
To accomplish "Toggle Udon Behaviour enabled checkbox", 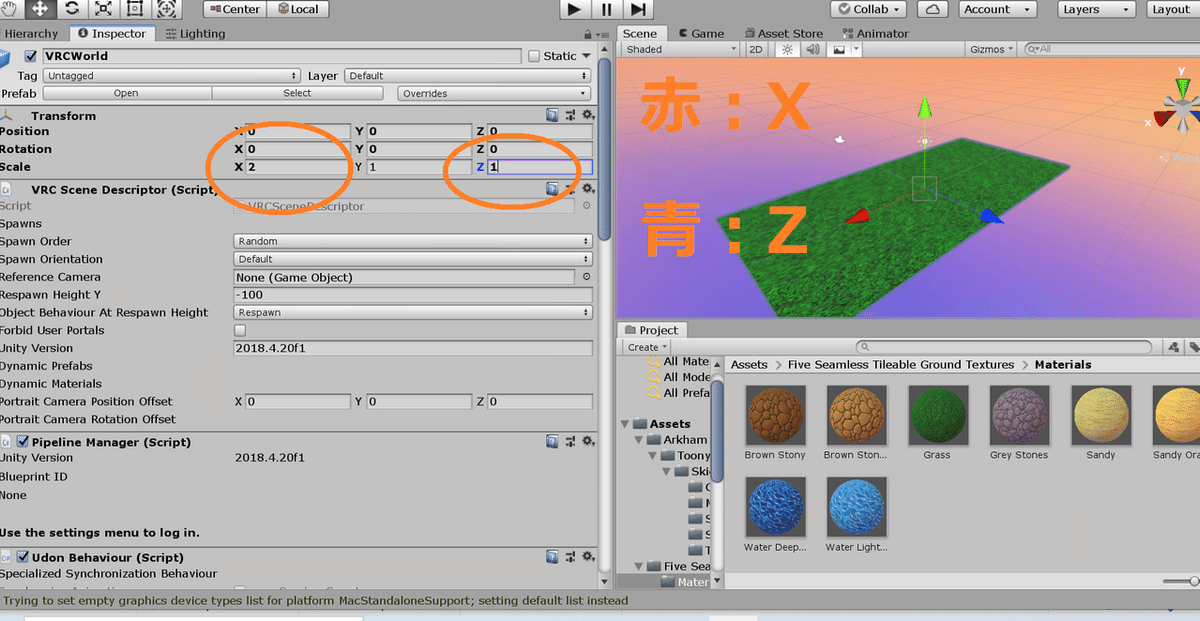I will coord(23,557).
